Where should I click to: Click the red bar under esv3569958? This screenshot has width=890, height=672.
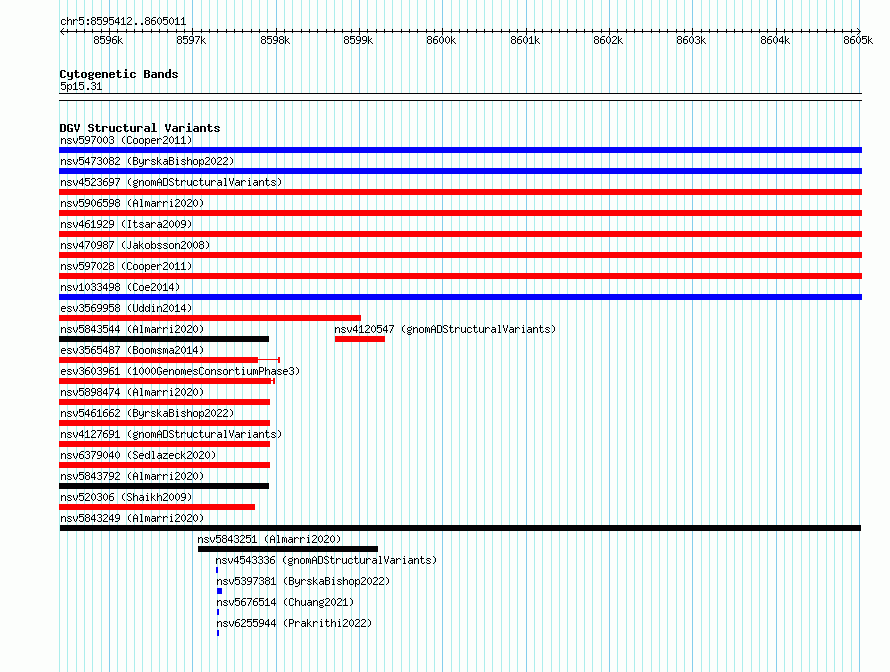click(210, 318)
